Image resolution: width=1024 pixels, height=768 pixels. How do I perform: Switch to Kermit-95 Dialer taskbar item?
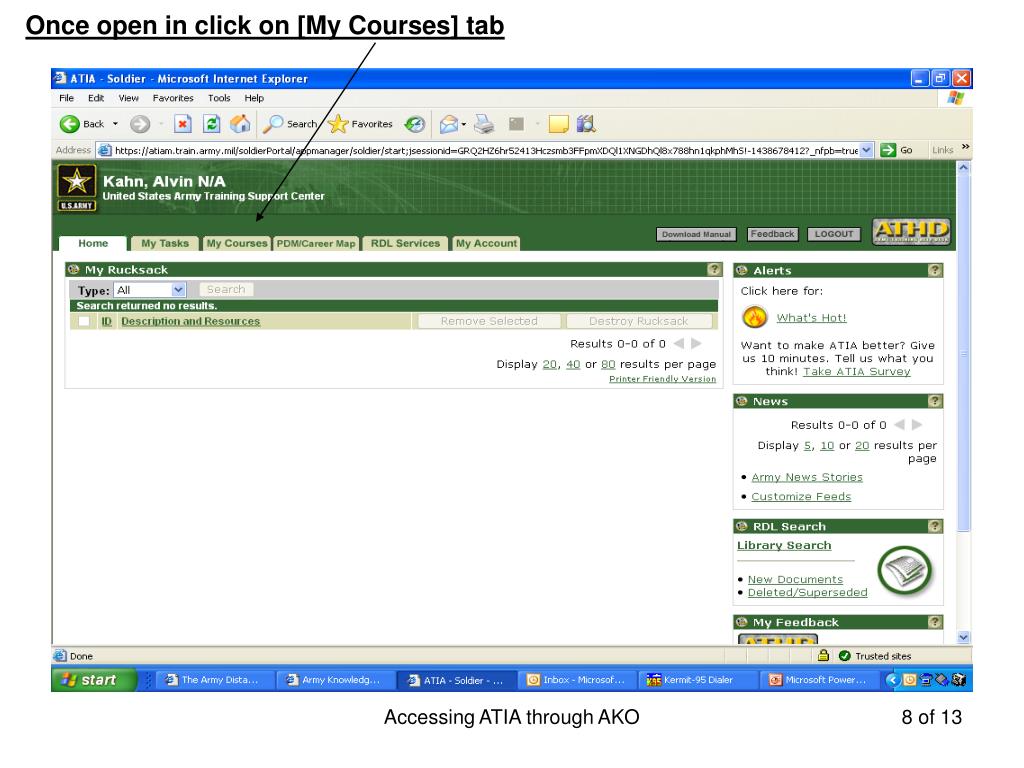pyautogui.click(x=697, y=680)
